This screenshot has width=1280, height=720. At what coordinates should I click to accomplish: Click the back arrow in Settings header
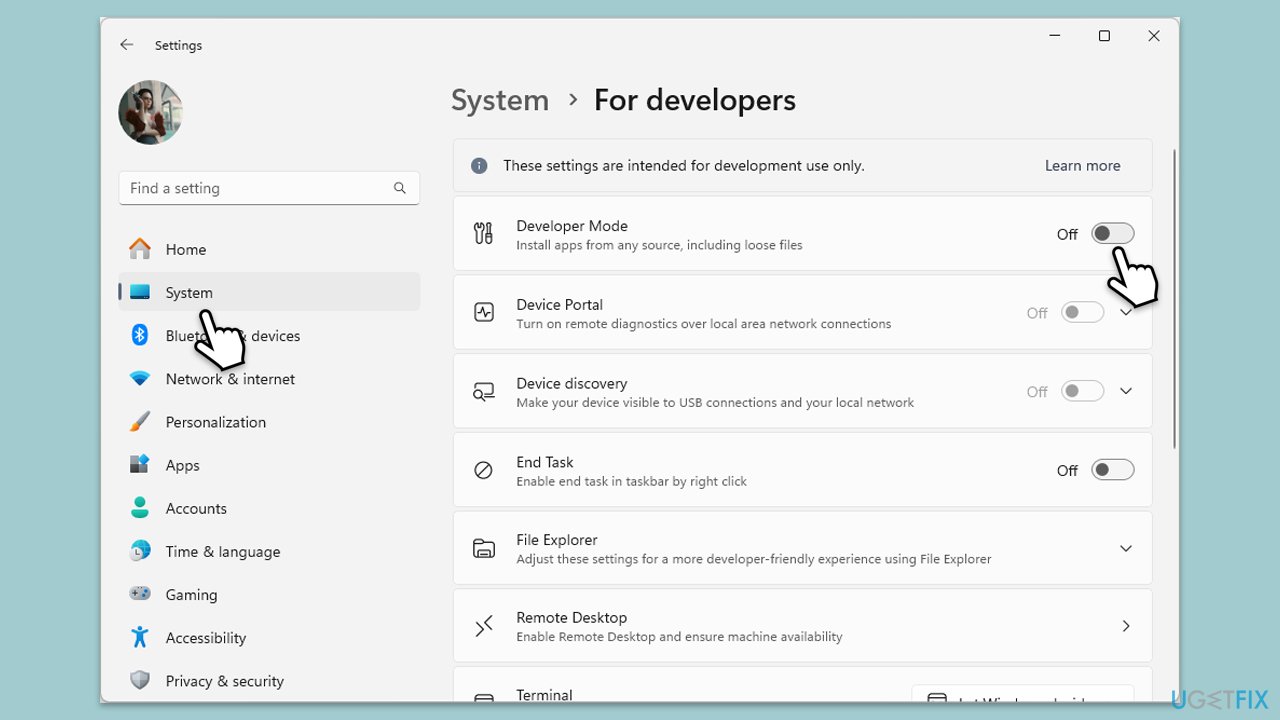pyautogui.click(x=126, y=45)
